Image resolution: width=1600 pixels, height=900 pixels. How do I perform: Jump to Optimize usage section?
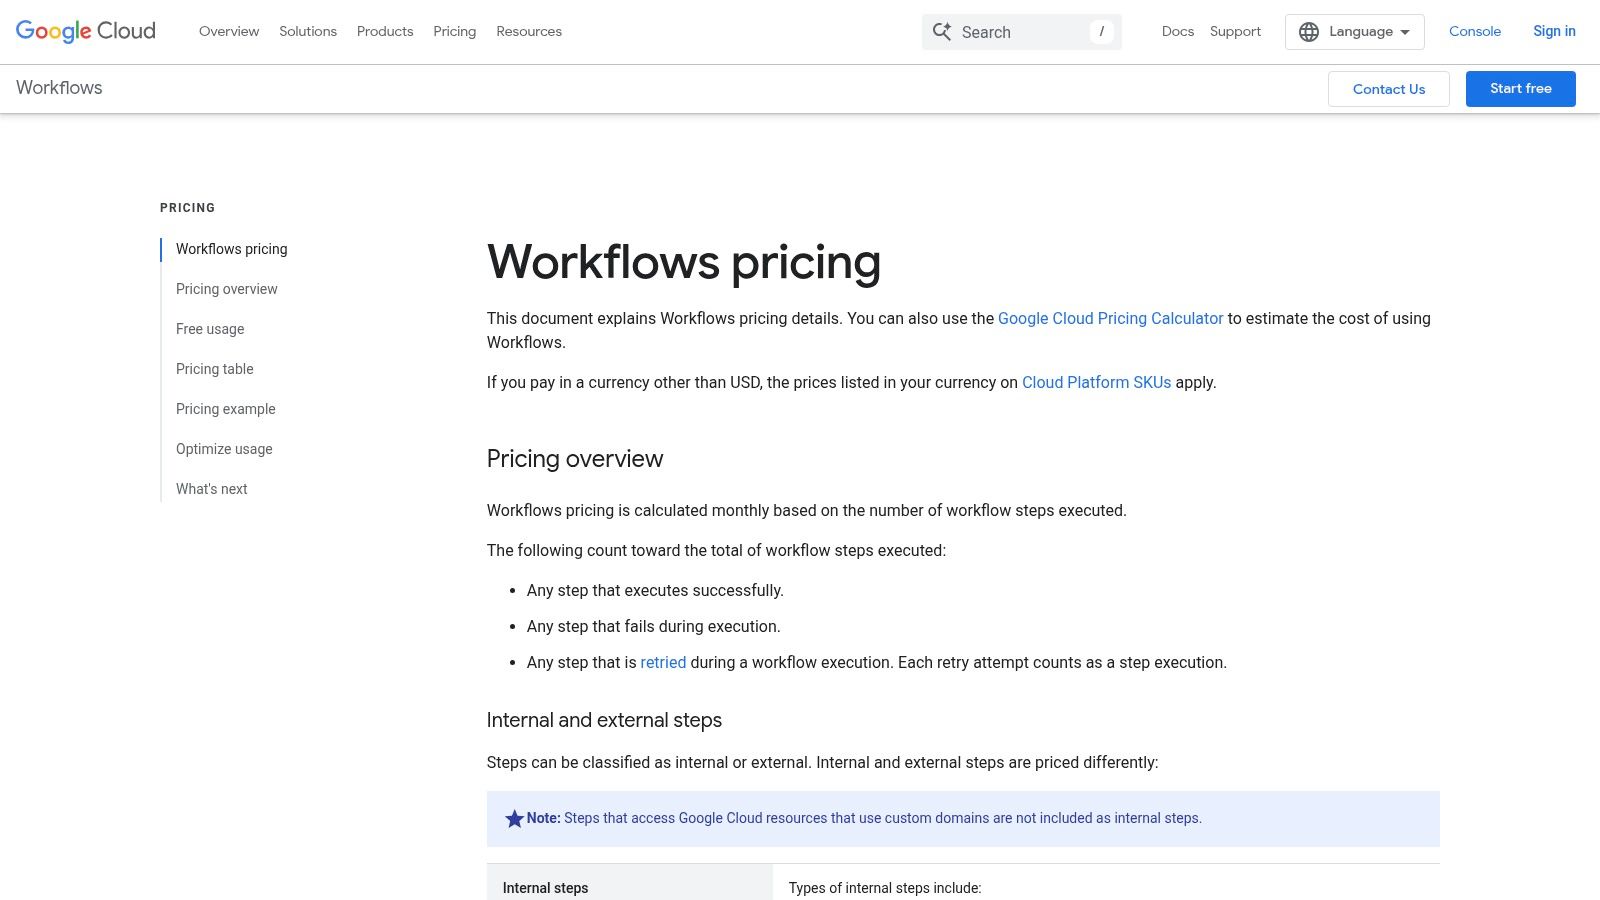click(224, 449)
